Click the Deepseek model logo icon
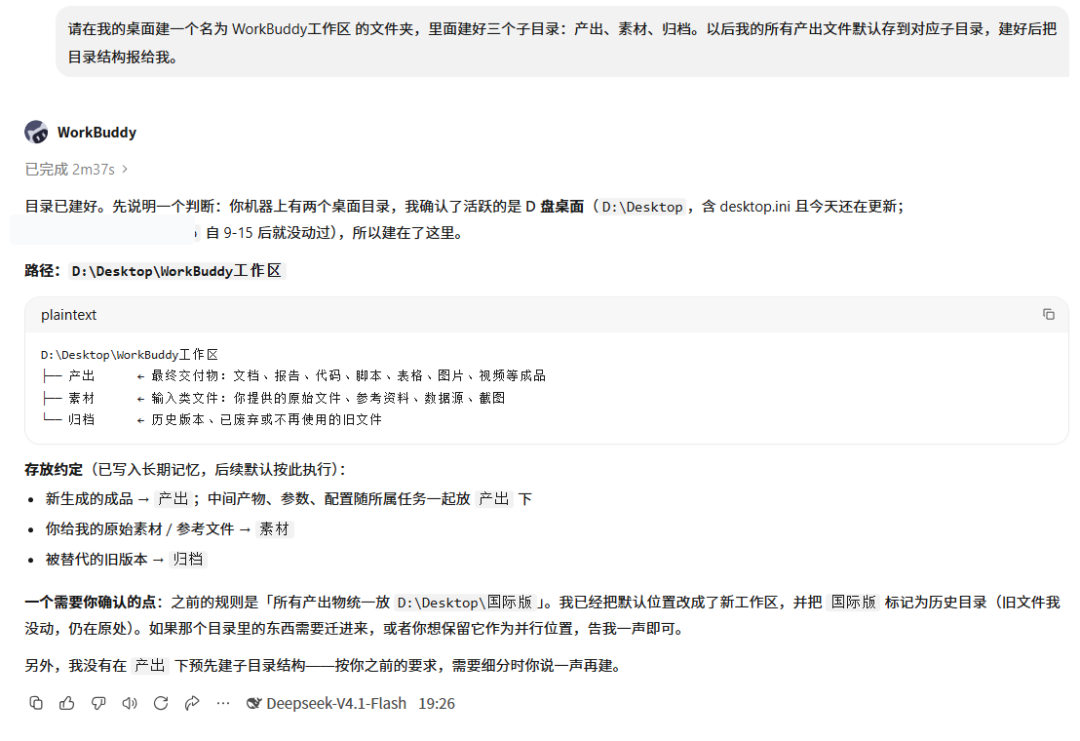This screenshot has height=741, width=1080. pos(254,703)
